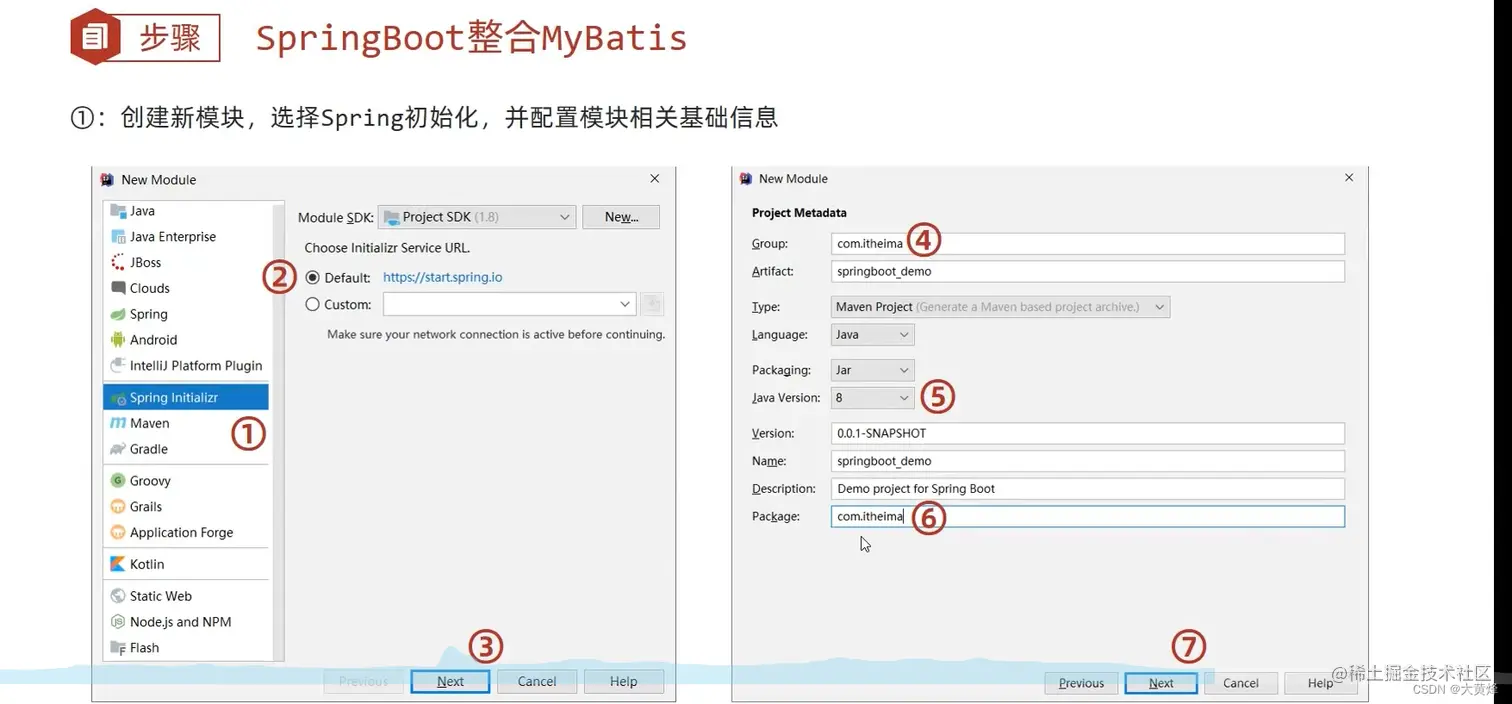Open the Module SDK dropdown
This screenshot has height=704, width=1512.
pos(477,217)
